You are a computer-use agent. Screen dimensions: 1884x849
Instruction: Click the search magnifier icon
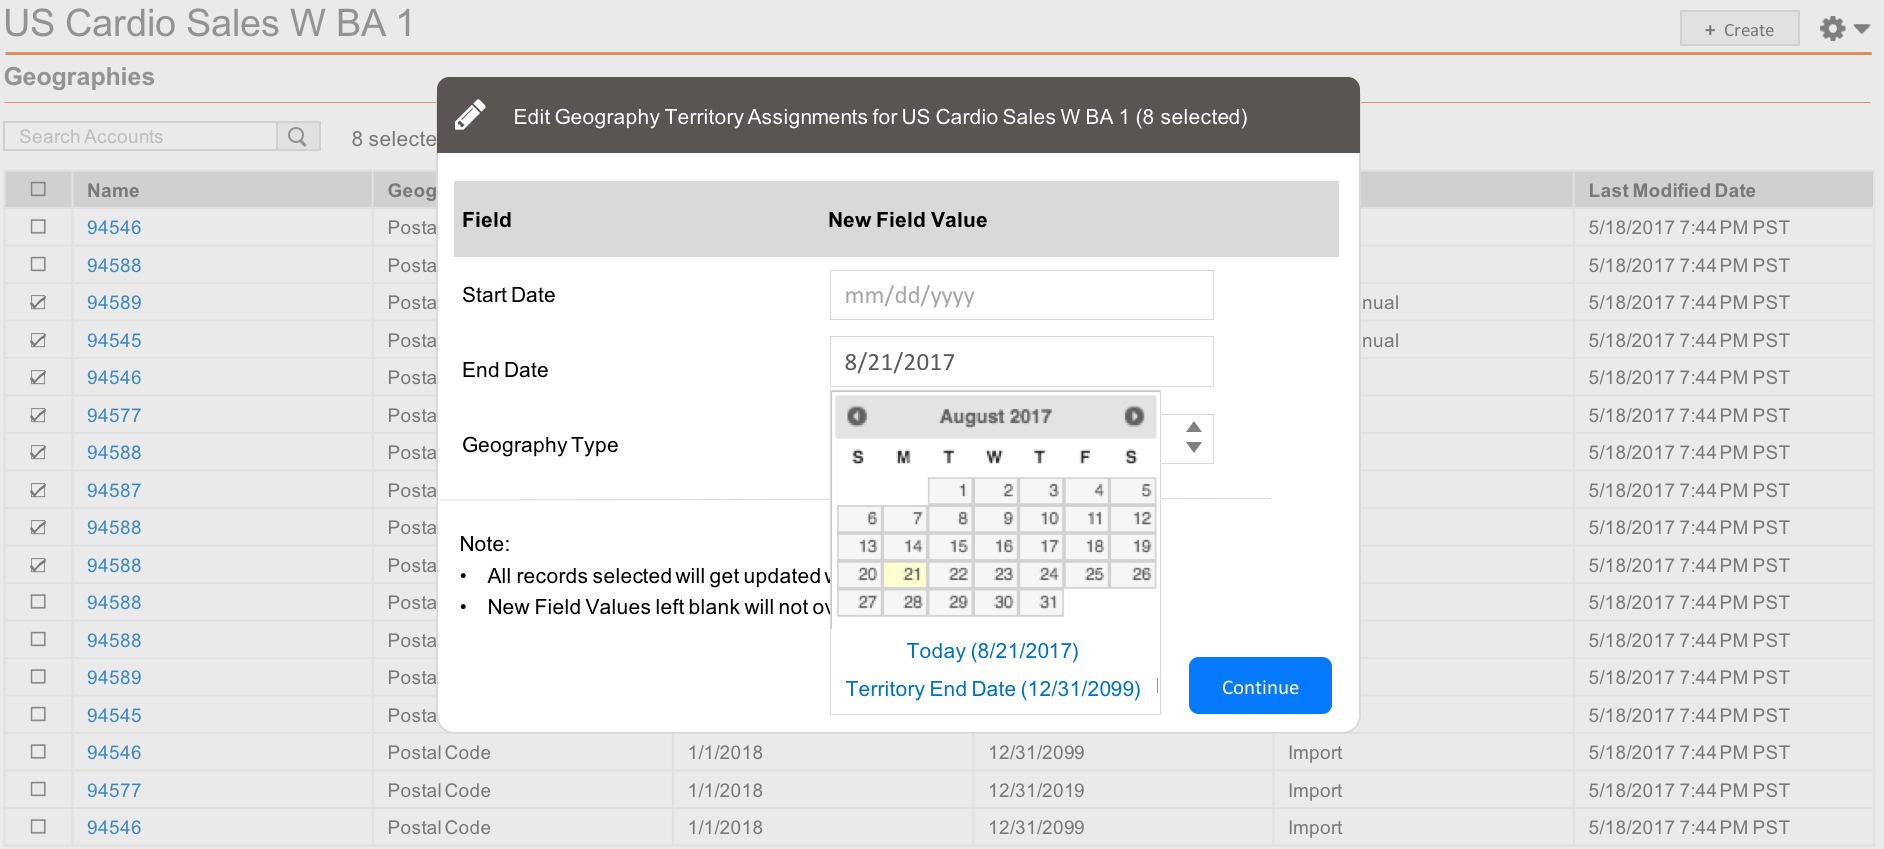(297, 137)
